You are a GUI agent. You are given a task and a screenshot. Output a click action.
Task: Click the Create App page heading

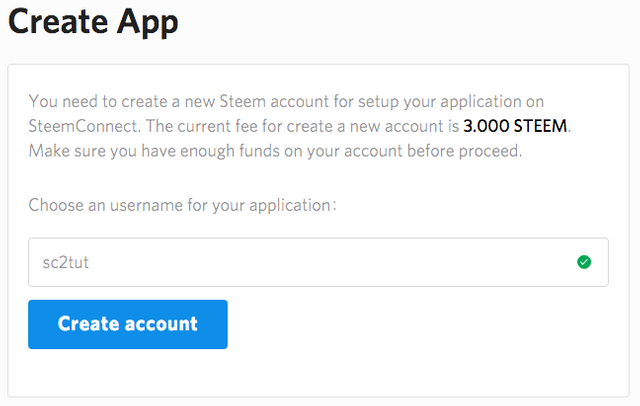93,22
